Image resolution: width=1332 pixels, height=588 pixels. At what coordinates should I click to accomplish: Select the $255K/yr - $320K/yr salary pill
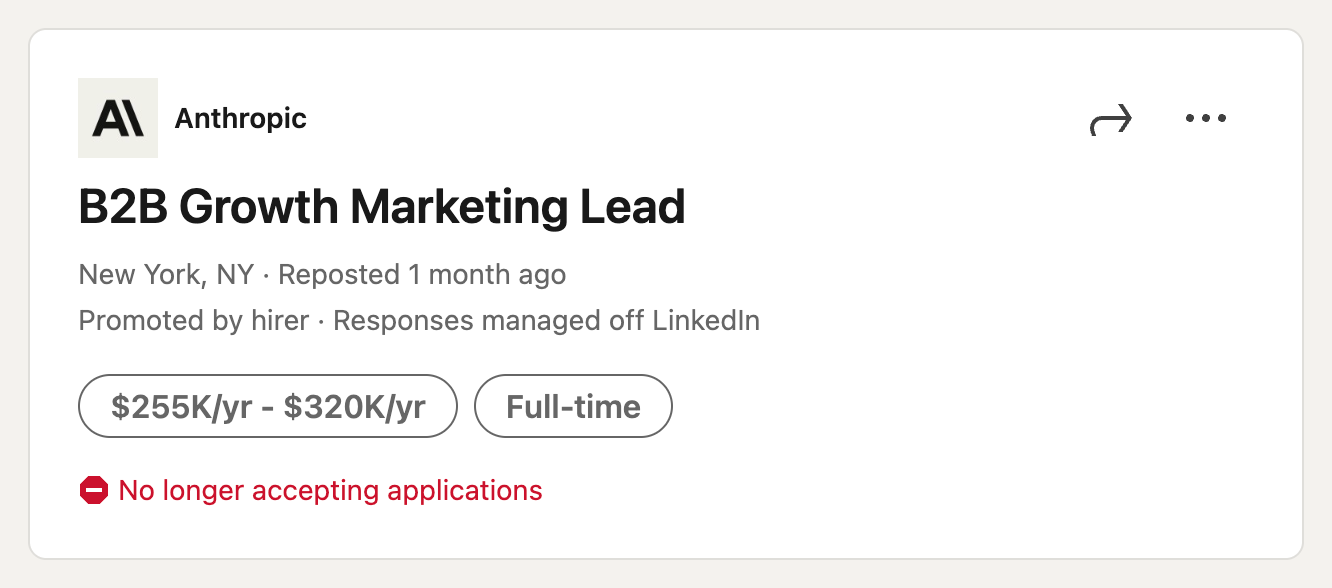(x=268, y=406)
